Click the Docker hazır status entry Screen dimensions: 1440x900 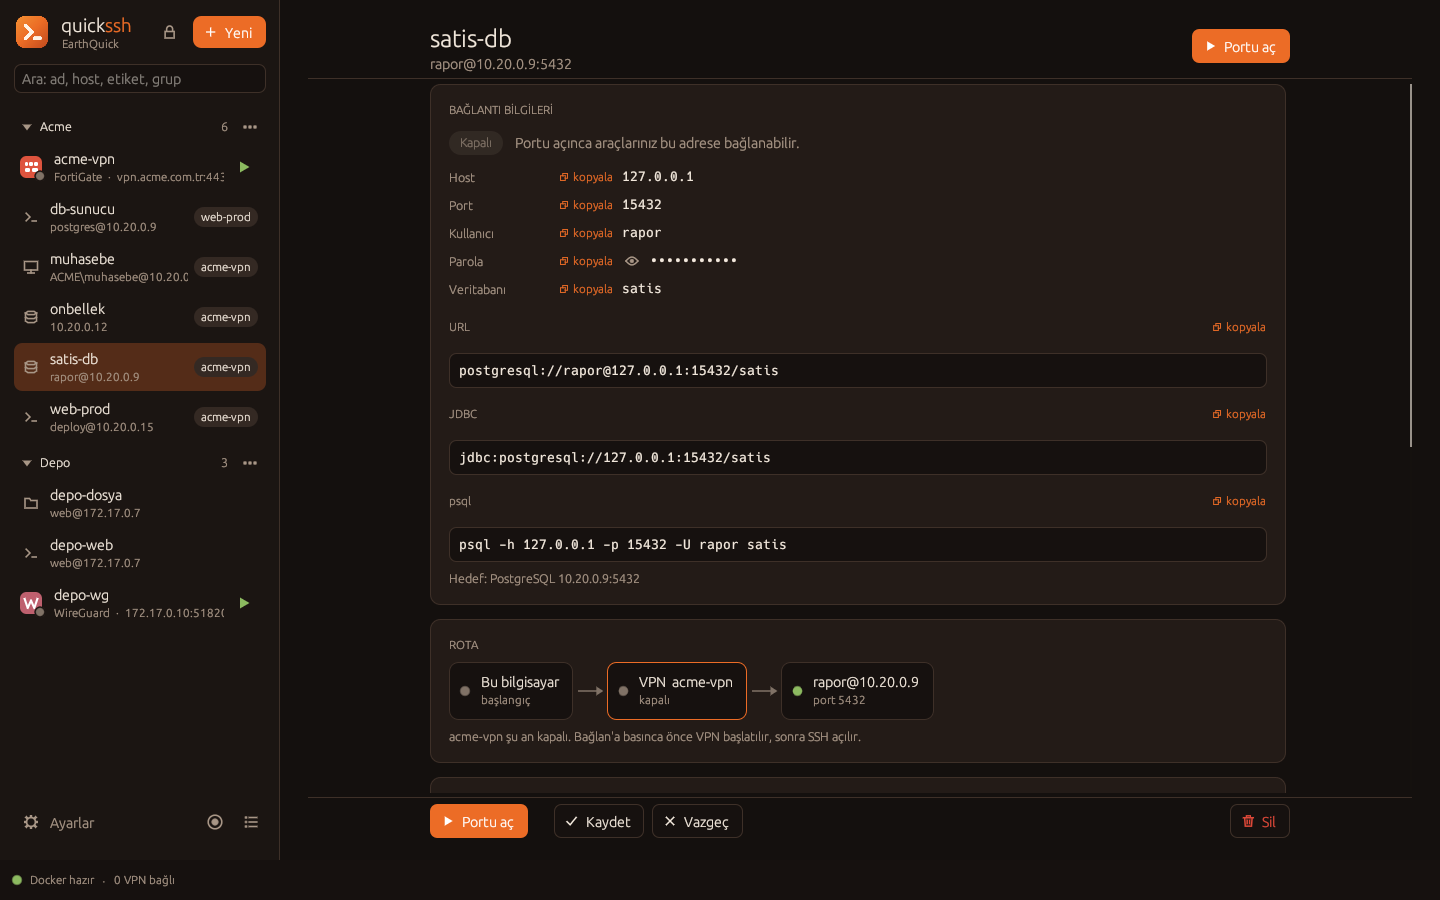pos(53,880)
